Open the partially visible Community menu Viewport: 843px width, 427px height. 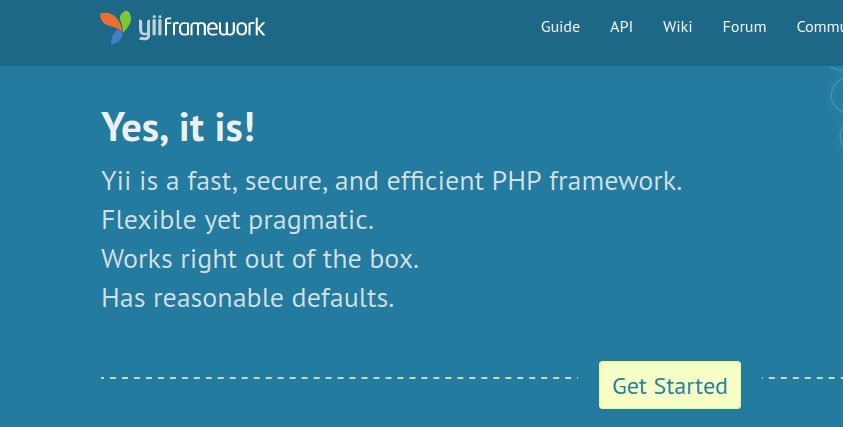pyautogui.click(x=819, y=27)
